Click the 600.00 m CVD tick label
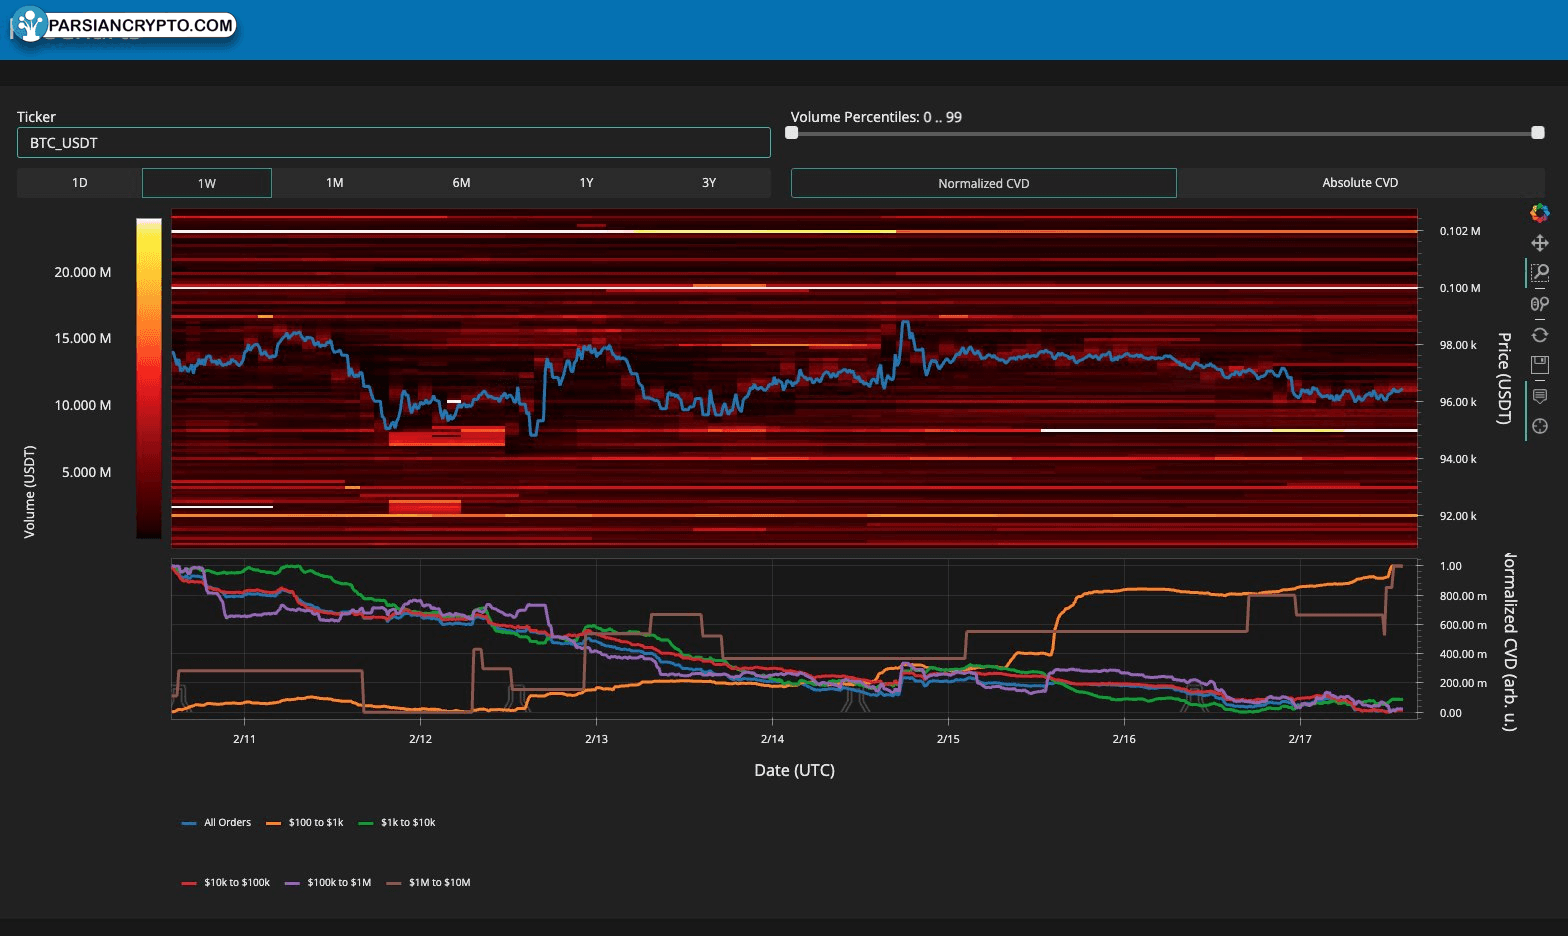 1463,625
